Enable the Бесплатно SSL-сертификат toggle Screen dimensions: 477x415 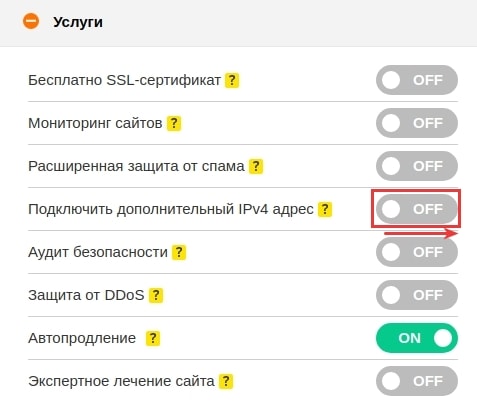(417, 80)
